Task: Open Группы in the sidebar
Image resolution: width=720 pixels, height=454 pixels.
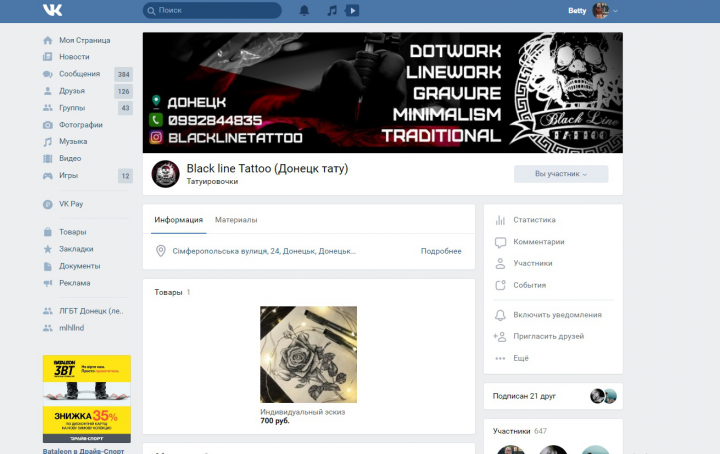Action: [x=72, y=108]
